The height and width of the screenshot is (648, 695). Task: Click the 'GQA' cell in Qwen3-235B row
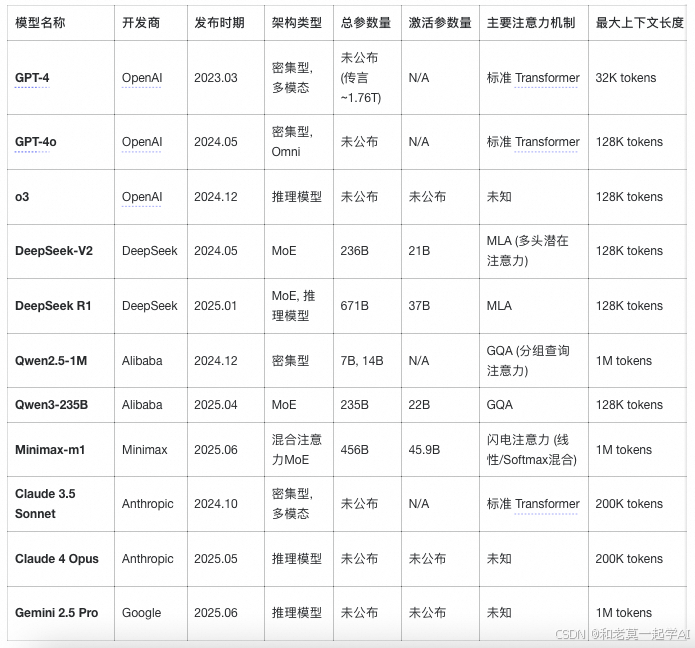click(534, 405)
